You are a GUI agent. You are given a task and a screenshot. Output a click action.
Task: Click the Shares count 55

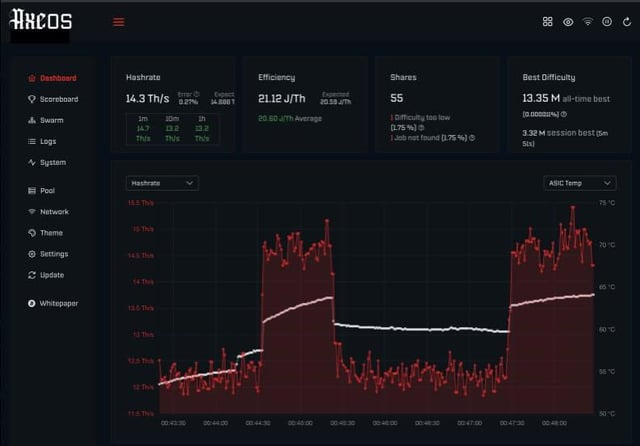tap(396, 98)
